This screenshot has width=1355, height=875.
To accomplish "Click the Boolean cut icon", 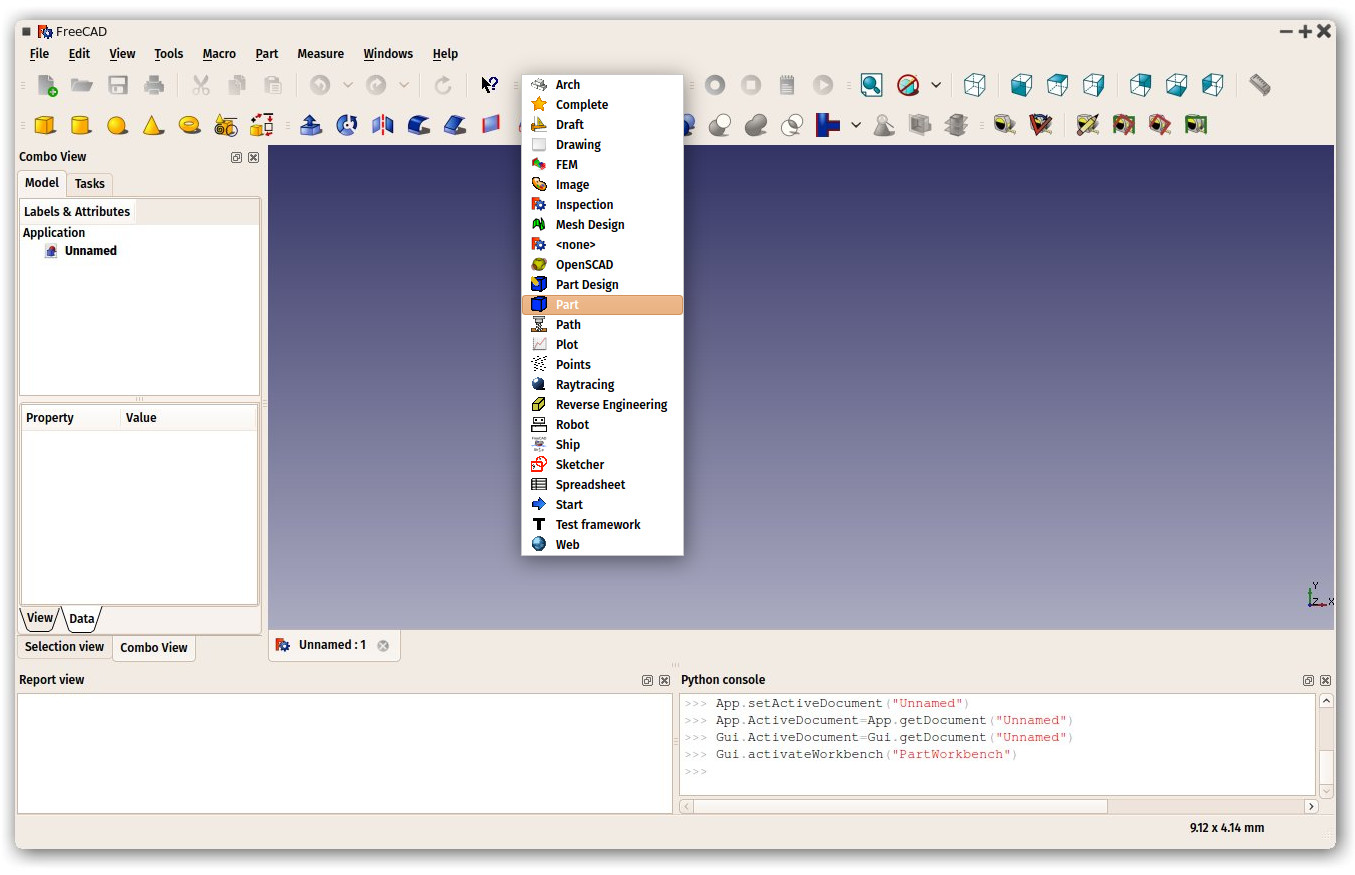I will (719, 125).
